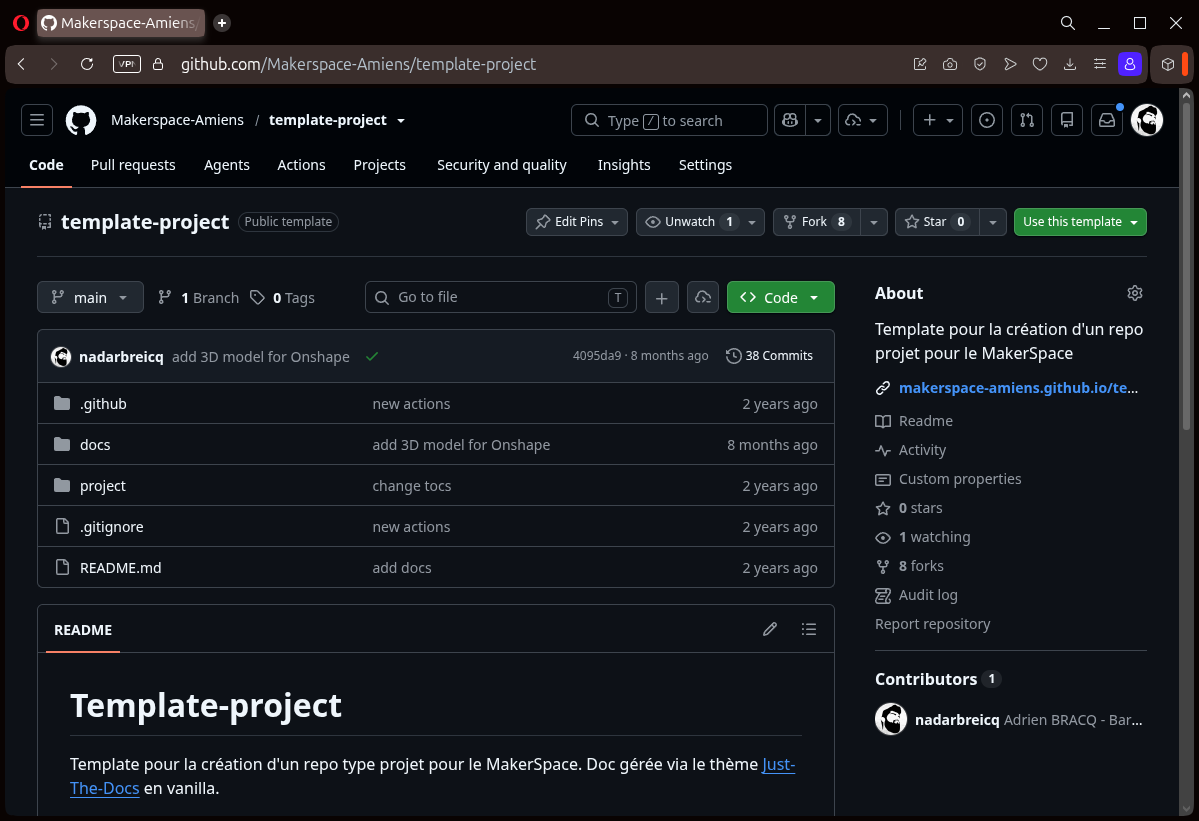The width and height of the screenshot is (1199, 821).
Task: Open the Opera VPN badge
Action: pos(127,64)
